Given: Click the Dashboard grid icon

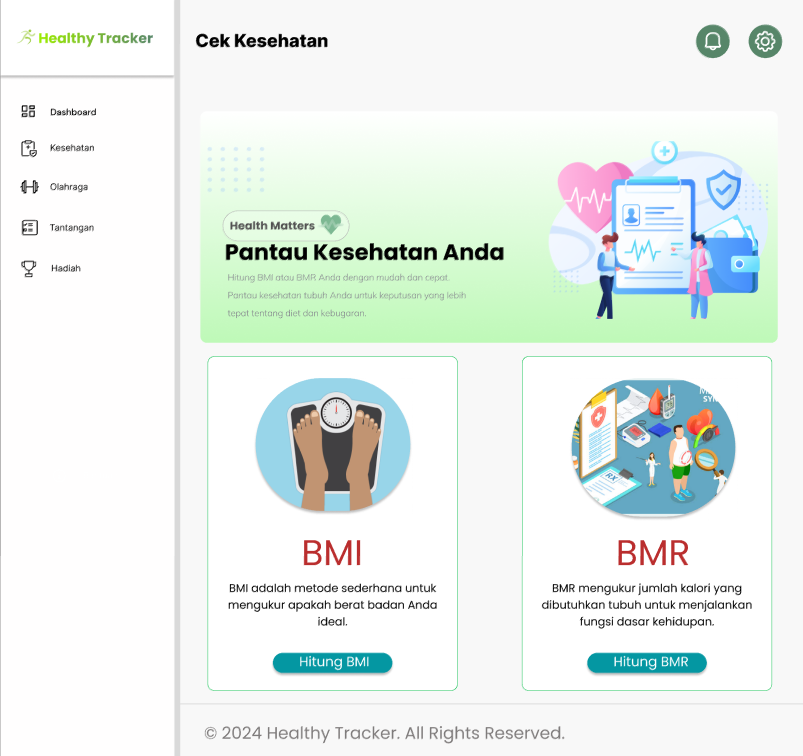Looking at the screenshot, I should point(28,111).
